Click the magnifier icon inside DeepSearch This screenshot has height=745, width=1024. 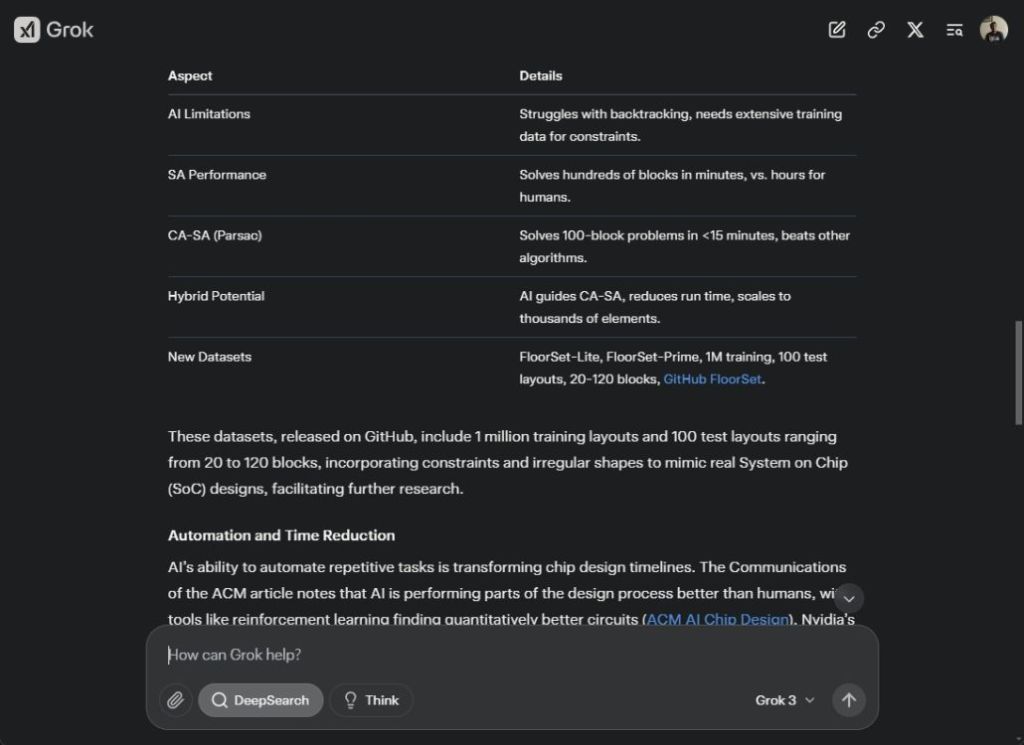pyautogui.click(x=219, y=700)
